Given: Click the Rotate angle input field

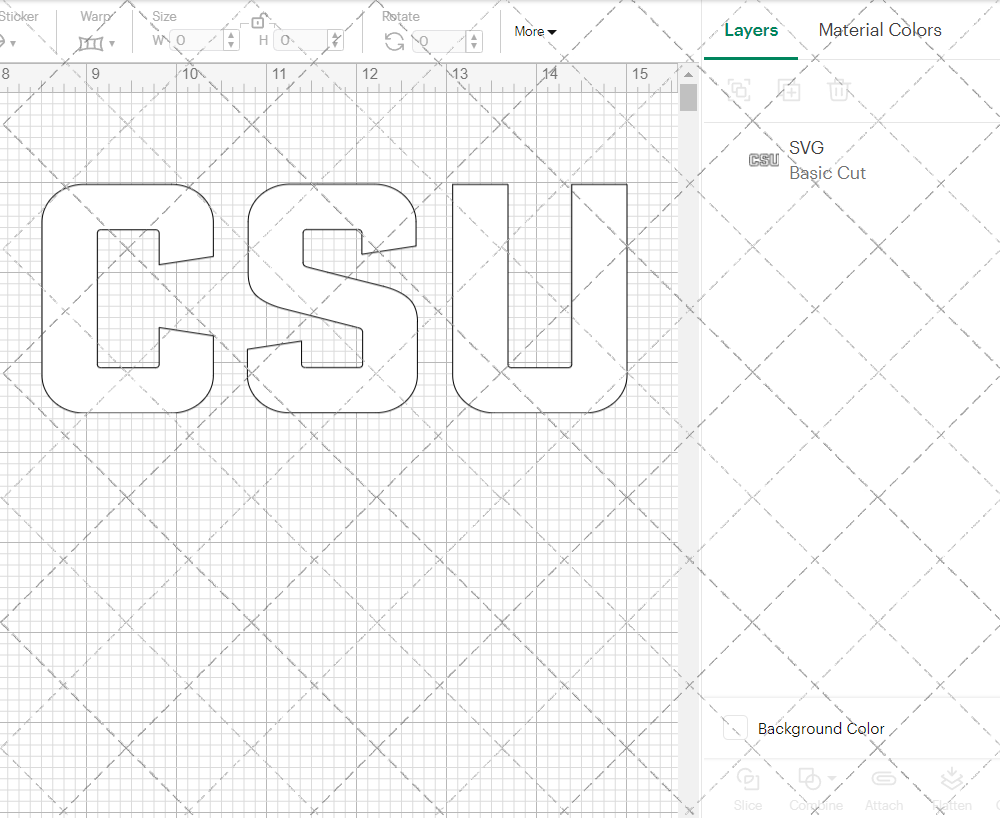Looking at the screenshot, I should (440, 42).
